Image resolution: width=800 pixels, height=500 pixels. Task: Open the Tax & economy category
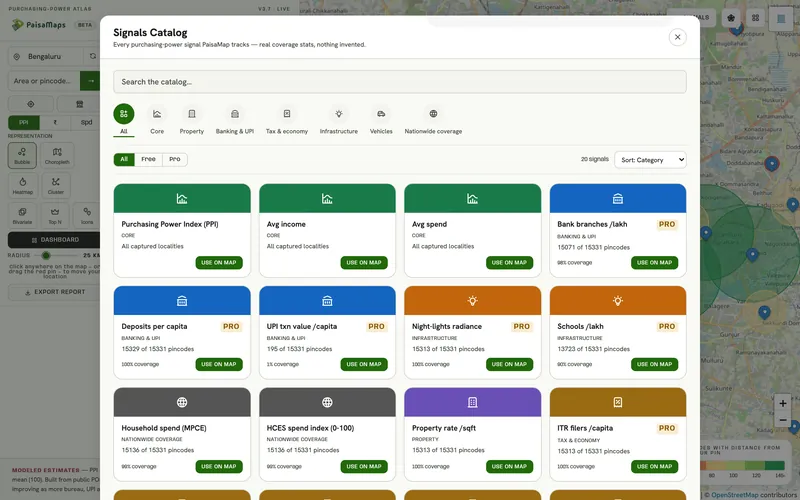(x=287, y=120)
